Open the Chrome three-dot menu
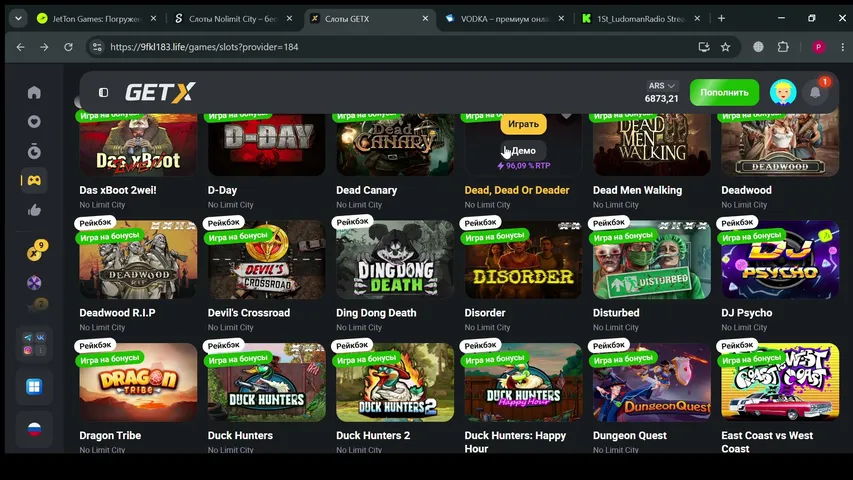Screen dimensions: 853x480 [x=842, y=47]
